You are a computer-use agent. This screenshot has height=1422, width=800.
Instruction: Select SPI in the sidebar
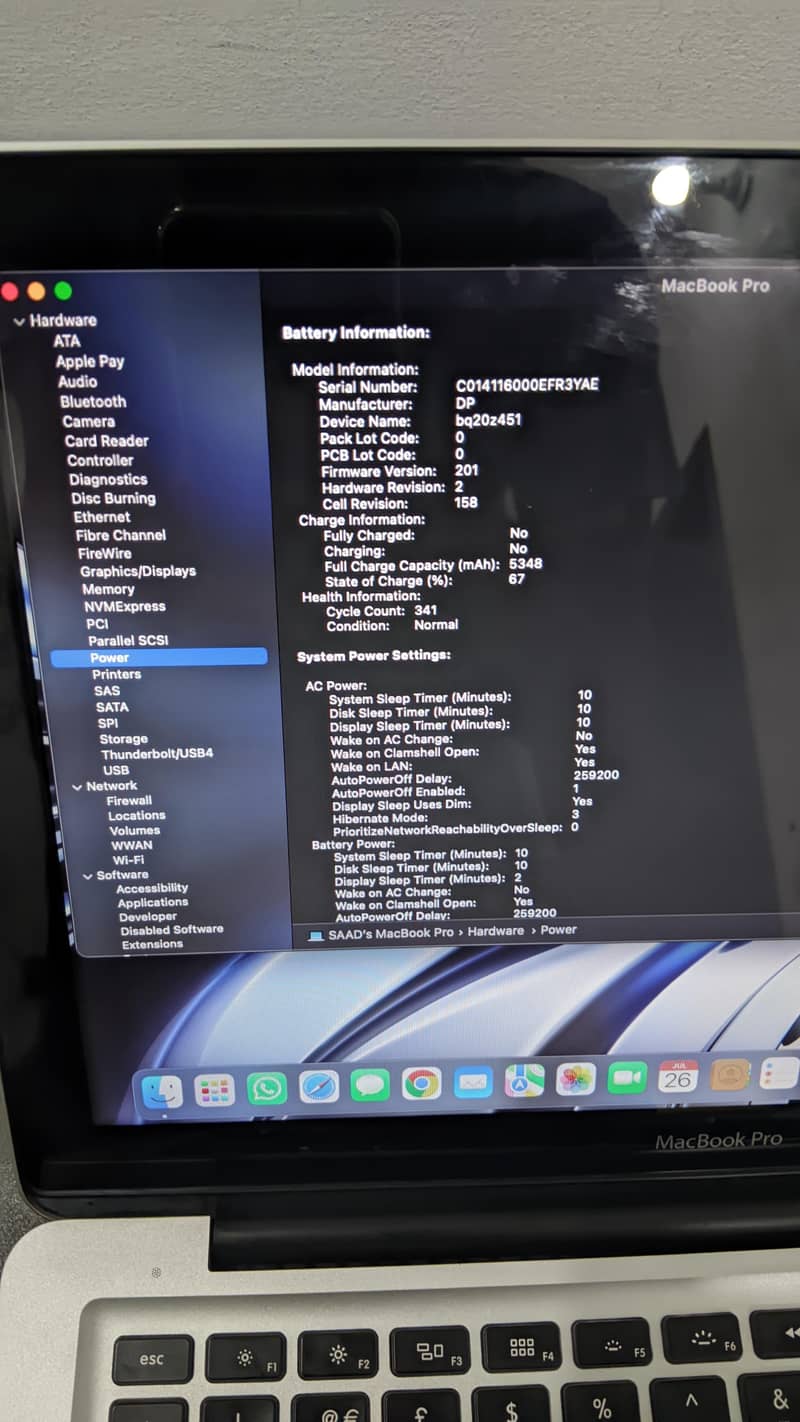(108, 722)
